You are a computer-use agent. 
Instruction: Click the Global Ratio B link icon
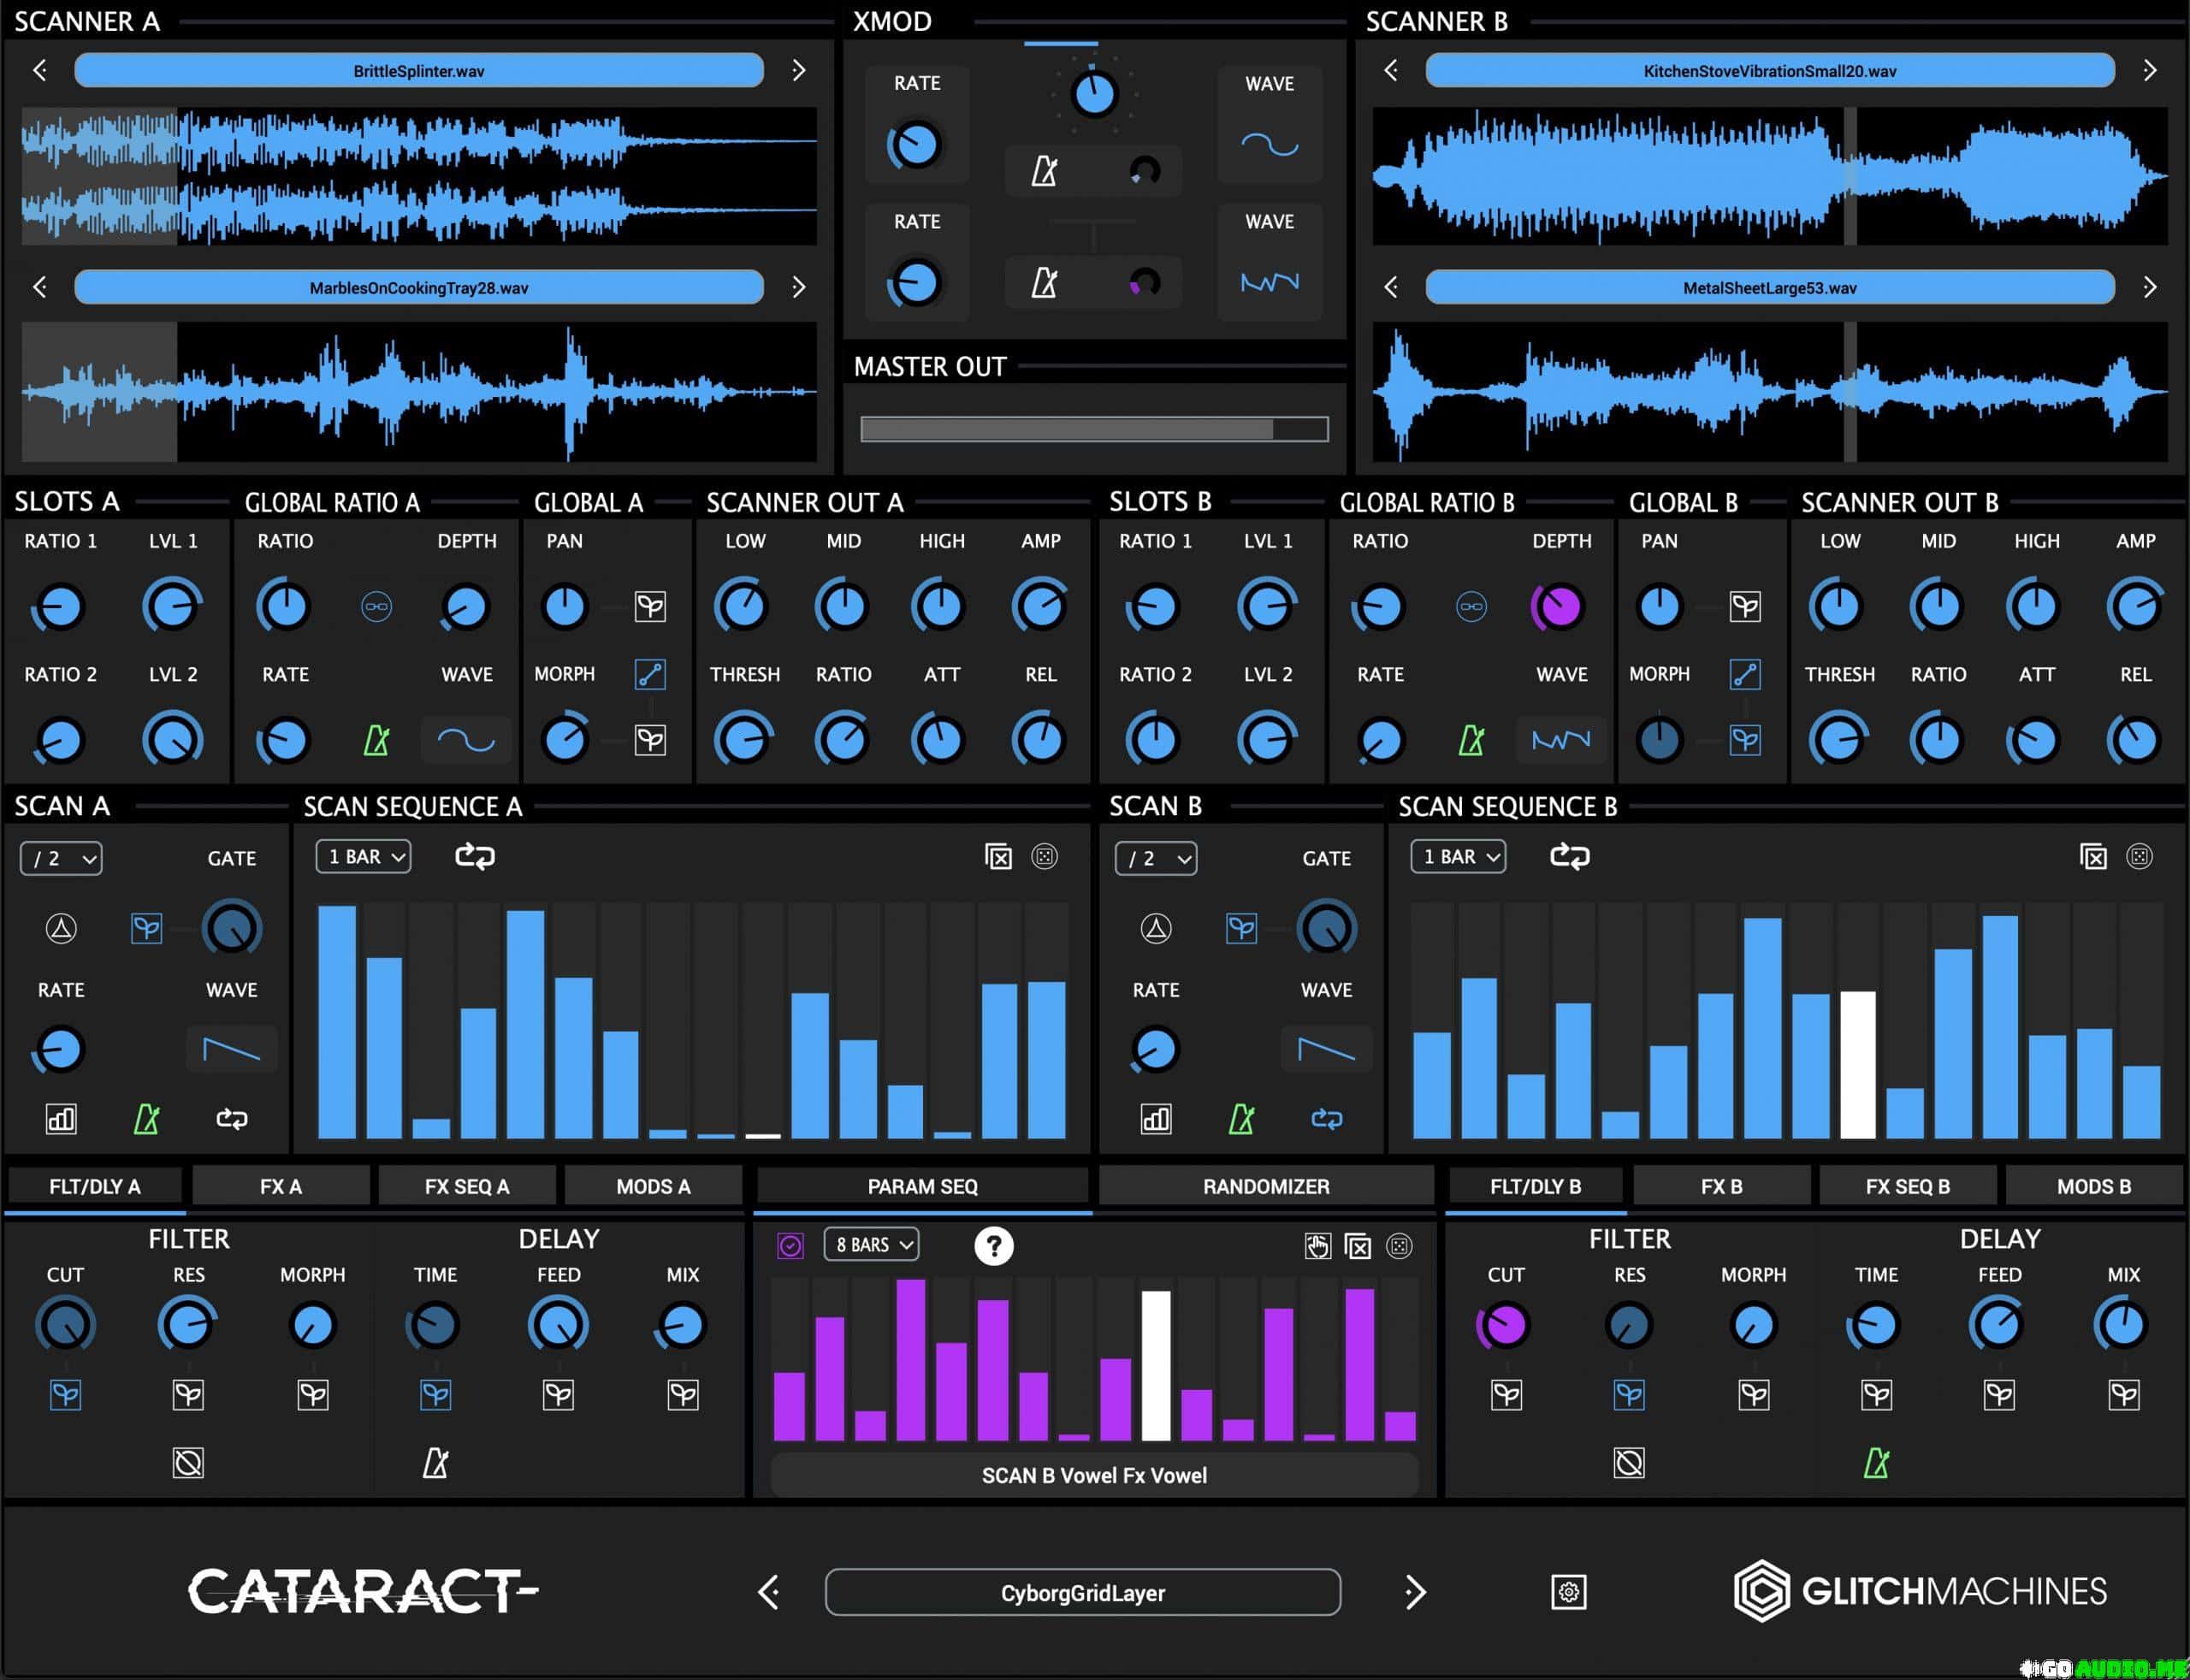(x=1471, y=606)
